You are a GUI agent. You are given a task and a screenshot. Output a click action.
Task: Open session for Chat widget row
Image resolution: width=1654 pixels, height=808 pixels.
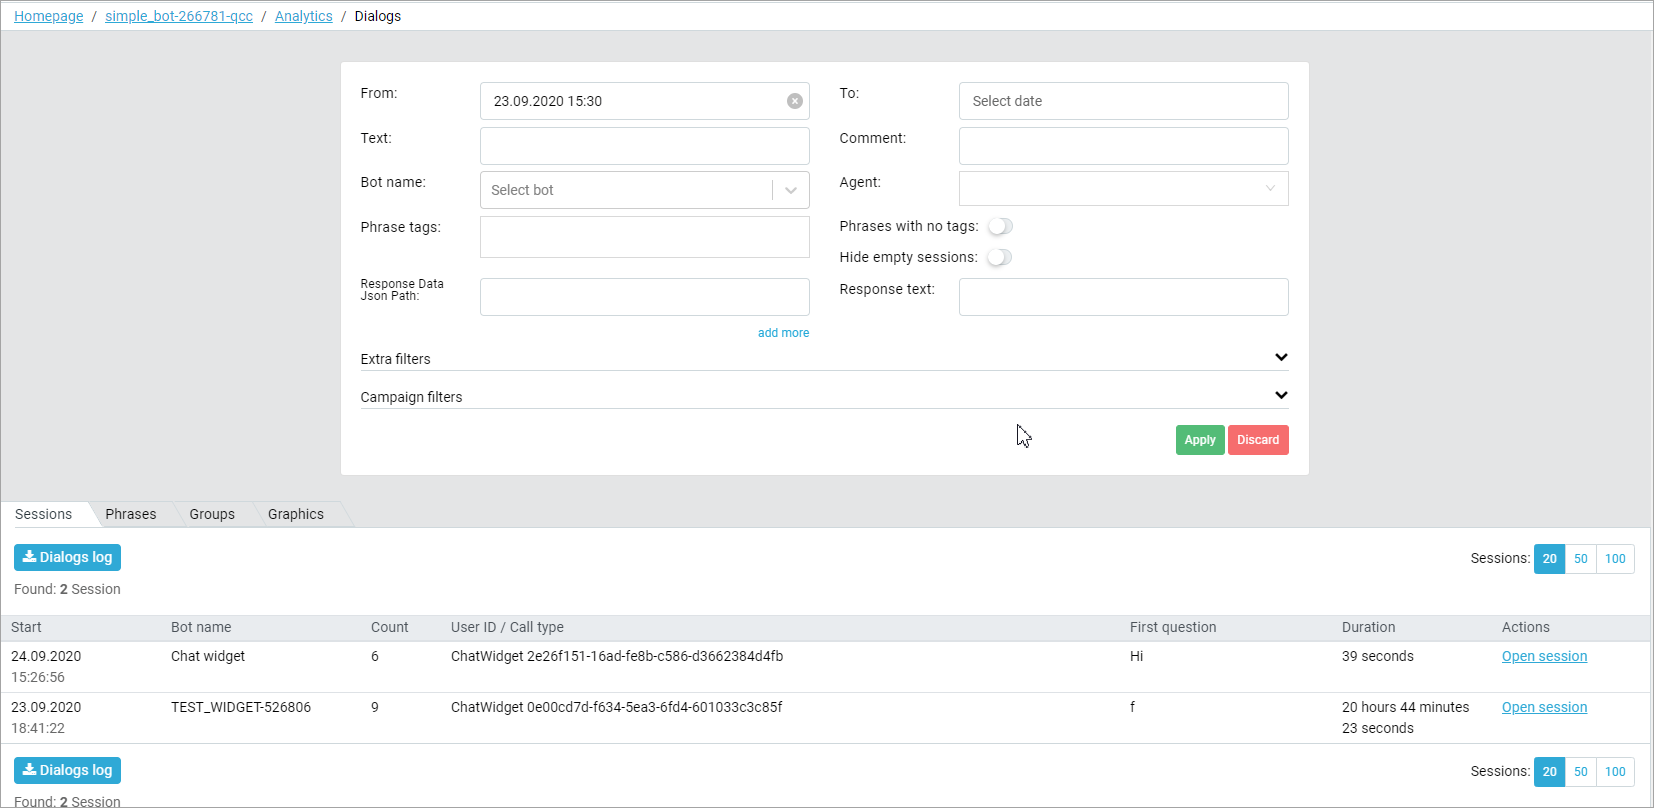click(x=1544, y=656)
